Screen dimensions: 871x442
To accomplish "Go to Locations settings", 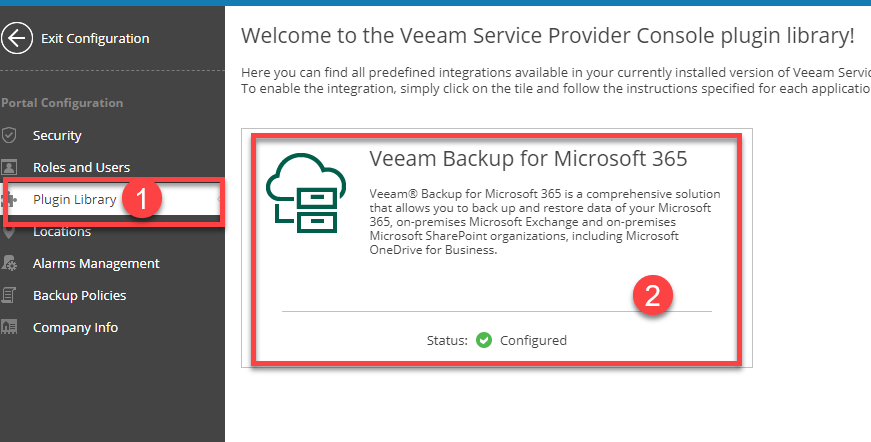I will [62, 232].
